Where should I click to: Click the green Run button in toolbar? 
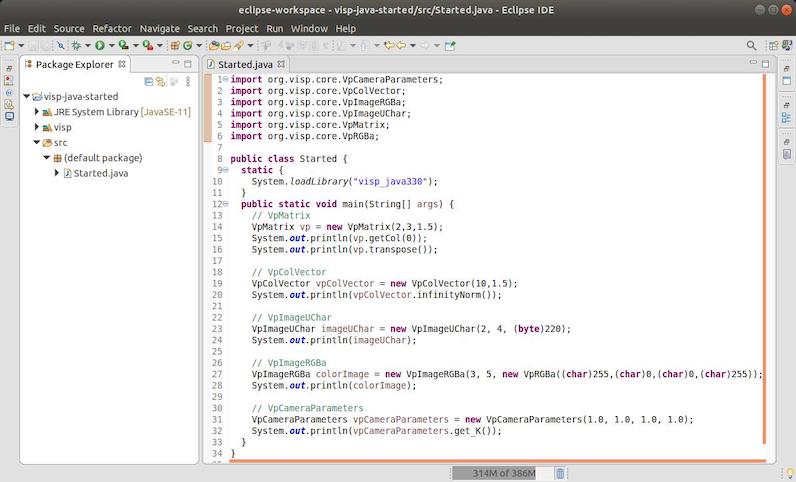click(x=99, y=45)
